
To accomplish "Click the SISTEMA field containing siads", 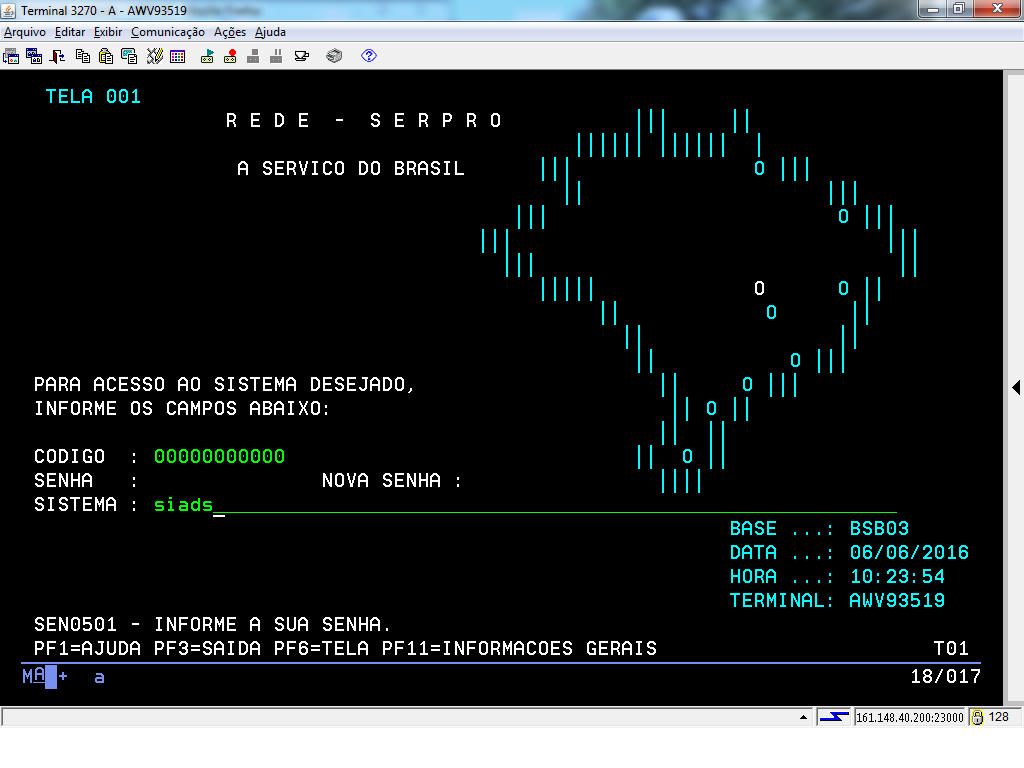I will tap(525, 505).
